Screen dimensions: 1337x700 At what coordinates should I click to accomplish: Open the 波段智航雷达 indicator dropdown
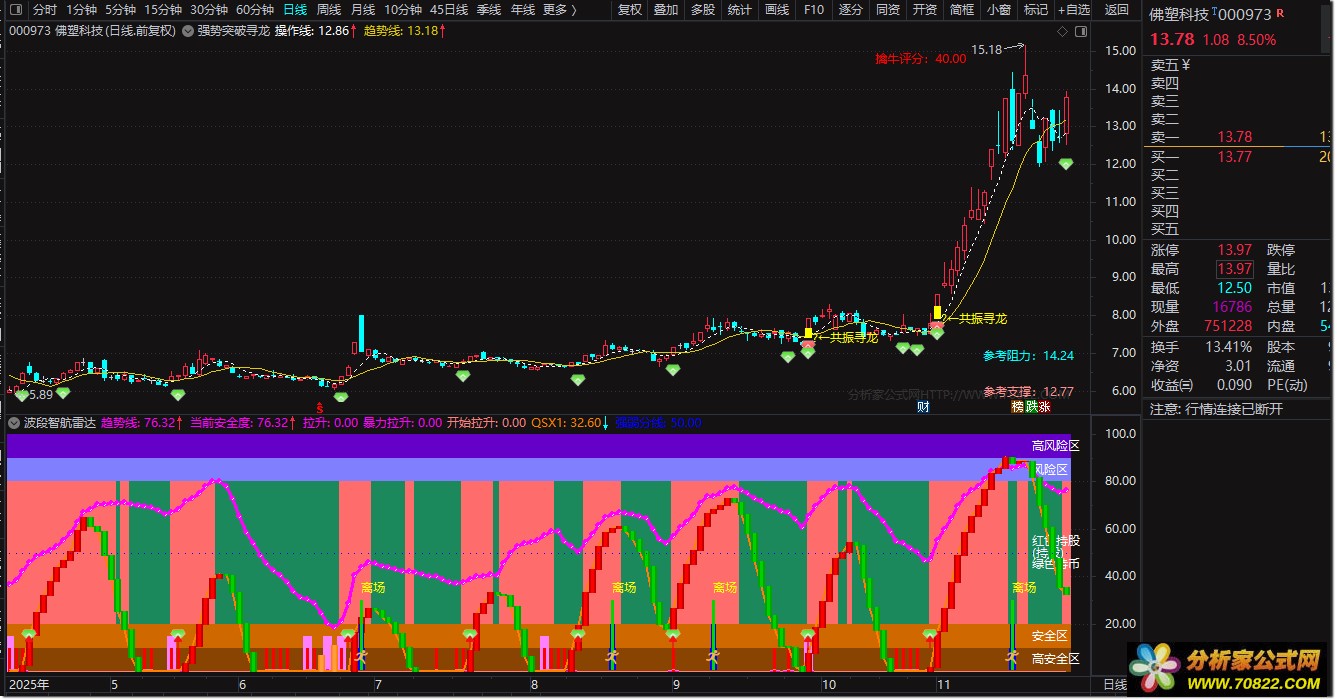tap(14, 422)
